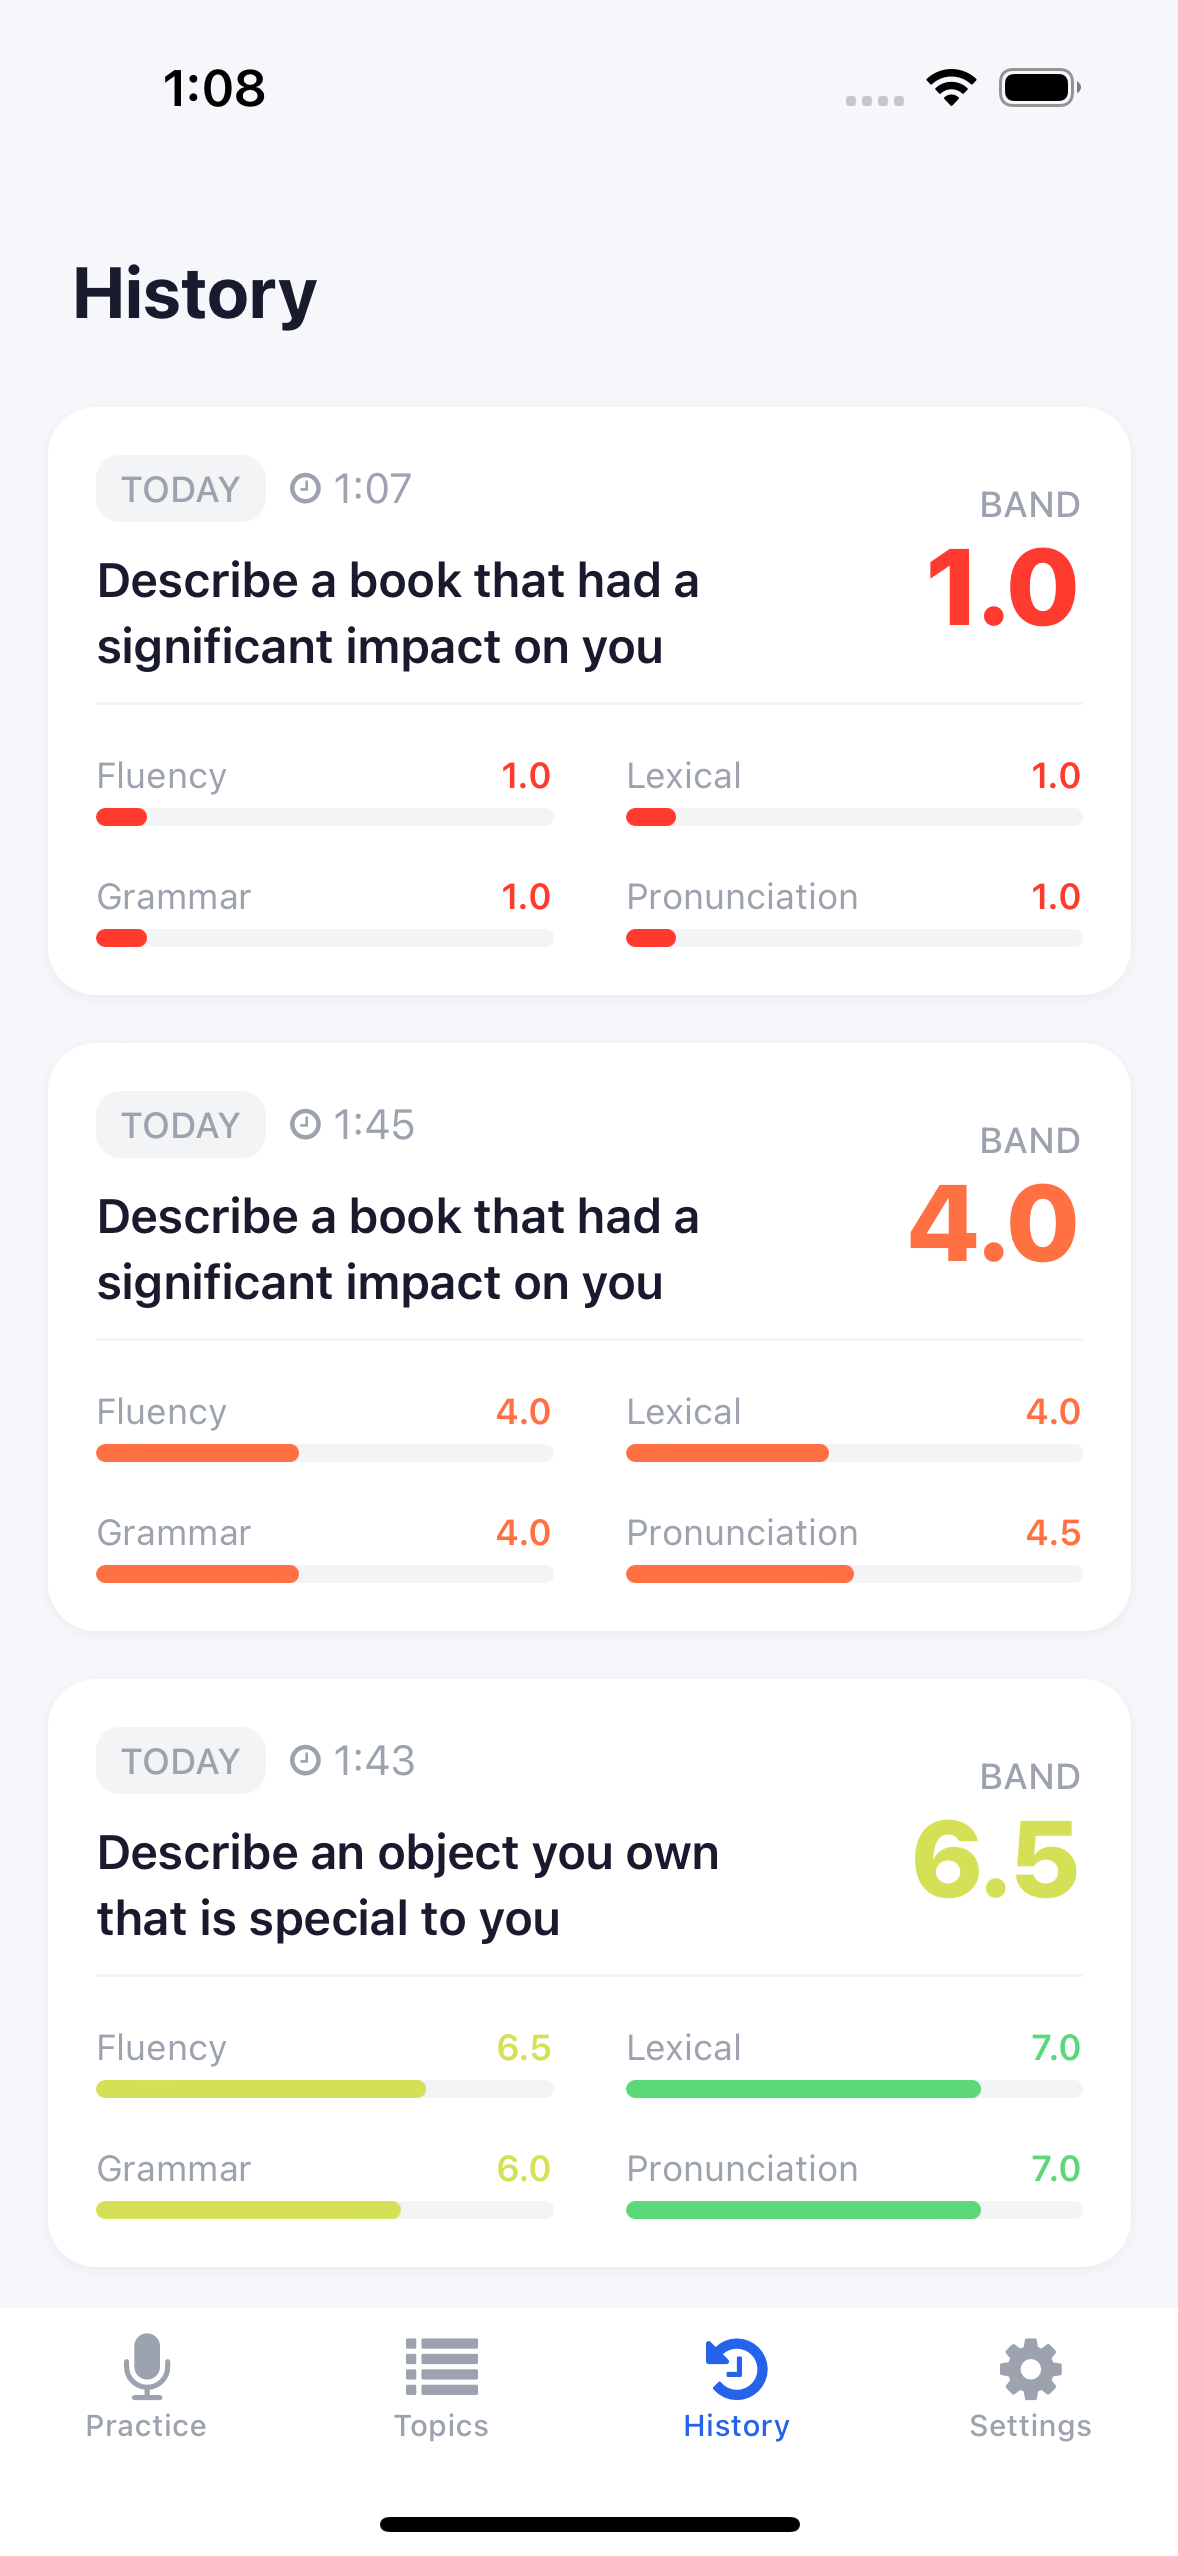Open the Topics list icon
Screen dimensions: 1178x2556
(x=441, y=2368)
